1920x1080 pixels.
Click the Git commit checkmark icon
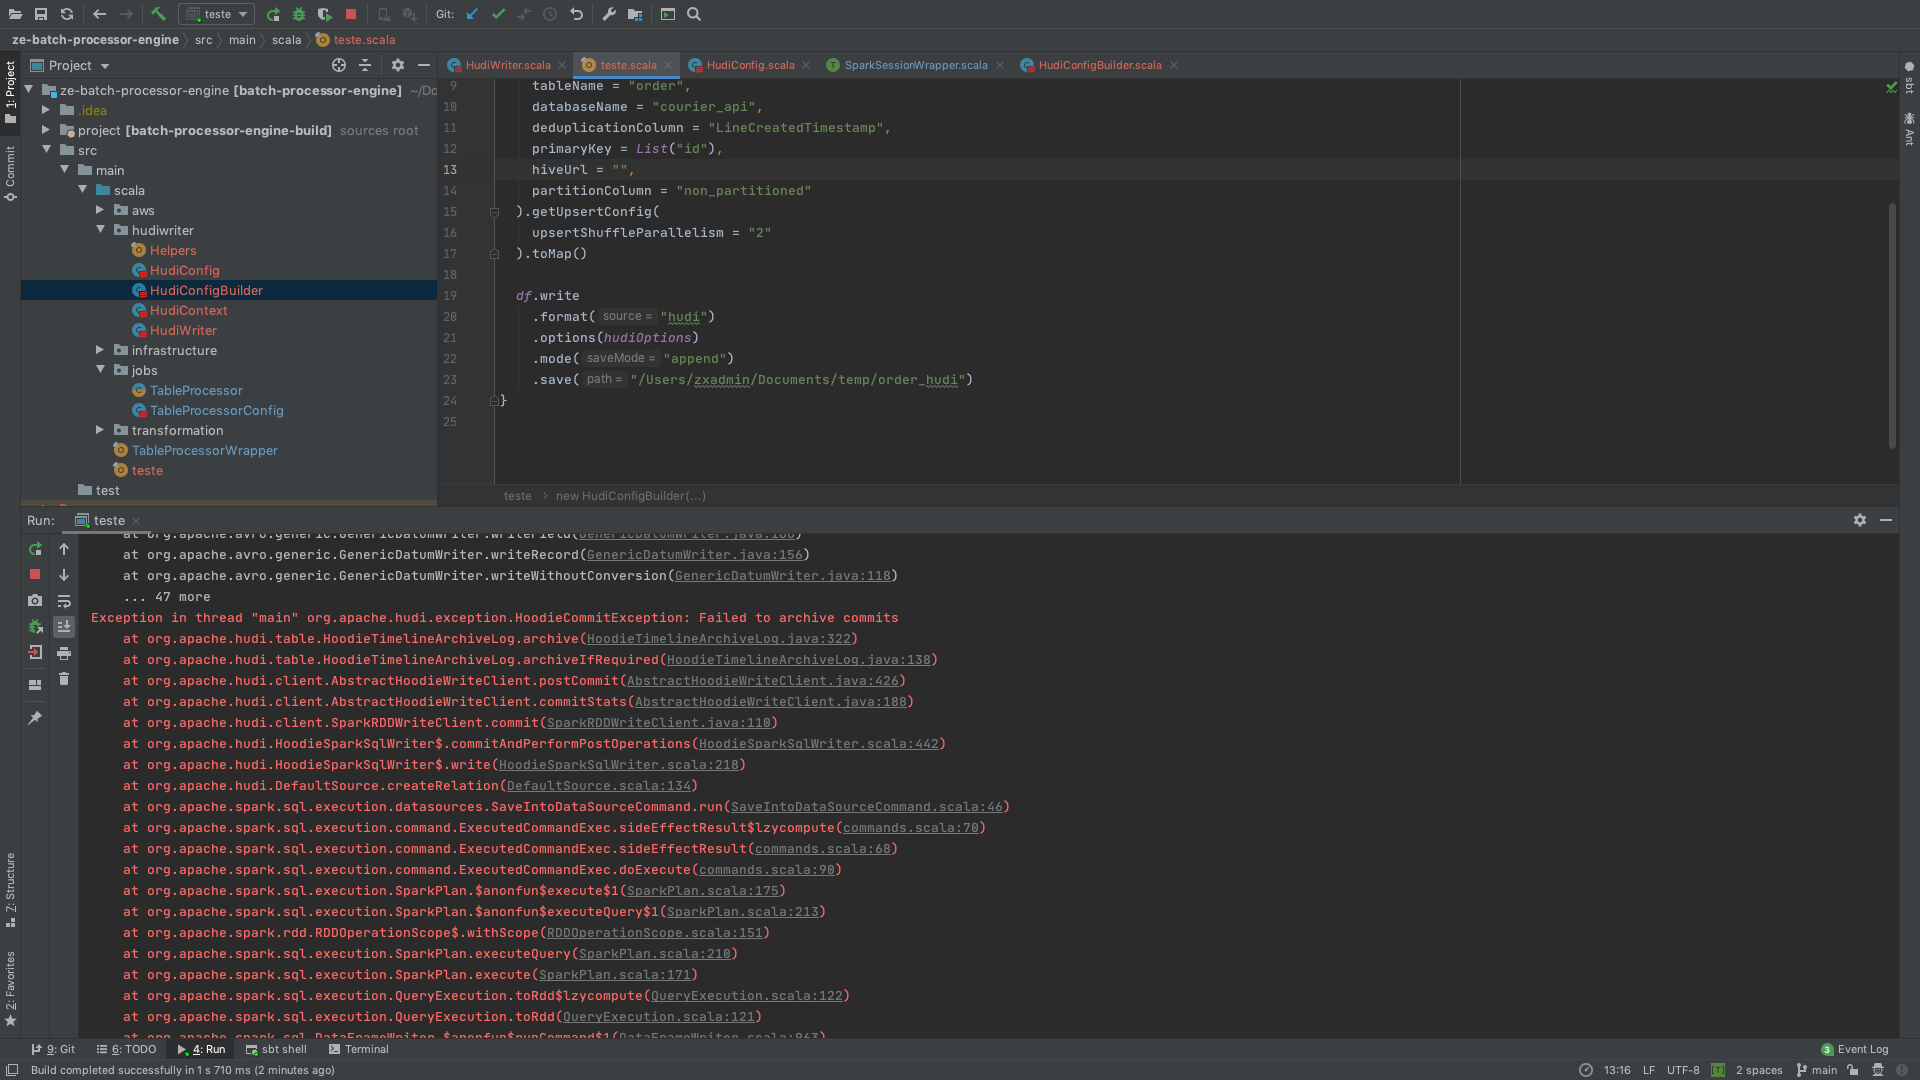click(x=498, y=14)
